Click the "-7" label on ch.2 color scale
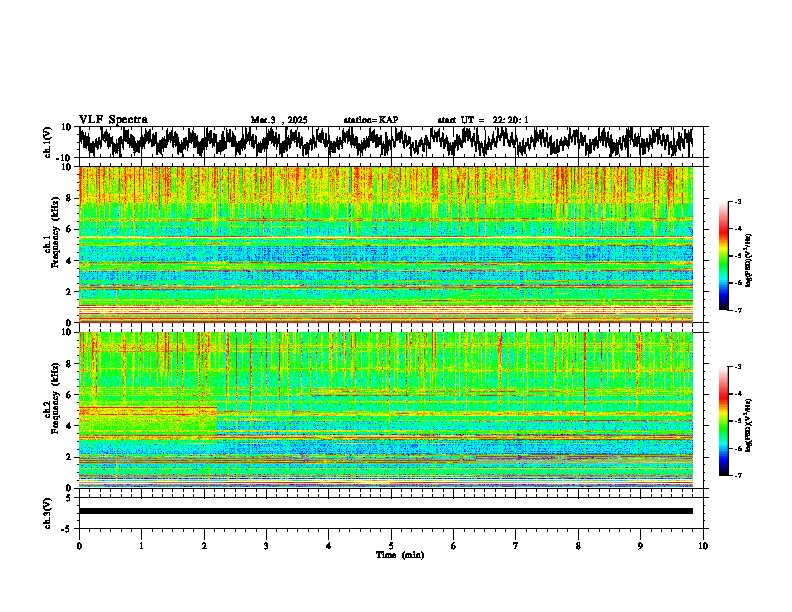Screen dimensions: 792x612 [738, 475]
